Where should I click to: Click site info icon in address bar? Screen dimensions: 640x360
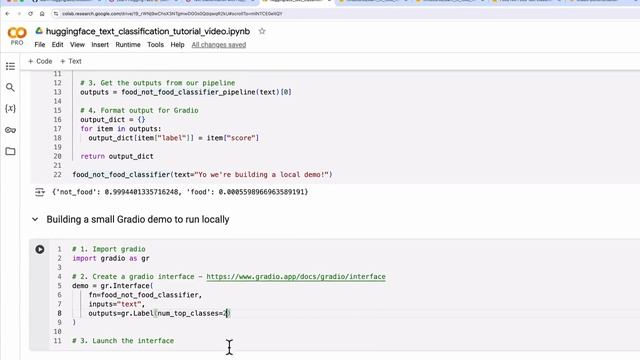(56, 13)
